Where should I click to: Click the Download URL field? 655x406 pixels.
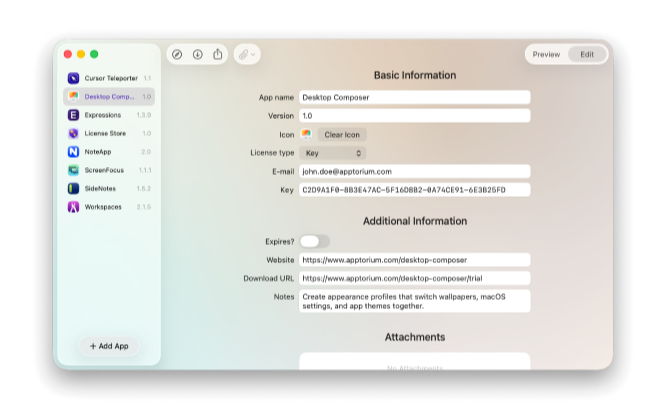tap(414, 278)
